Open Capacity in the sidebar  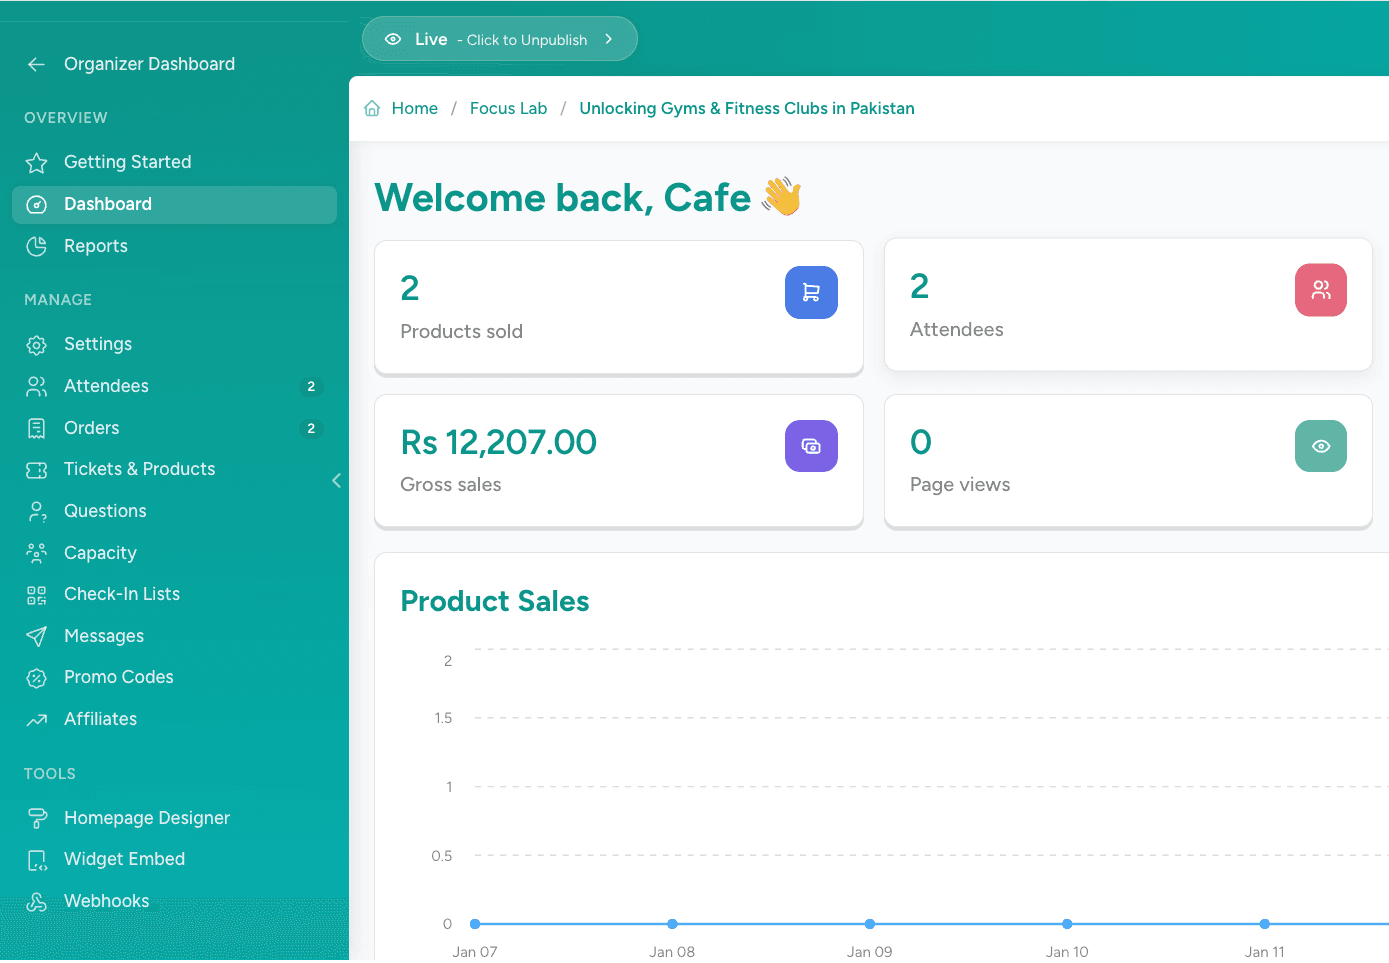(x=174, y=553)
